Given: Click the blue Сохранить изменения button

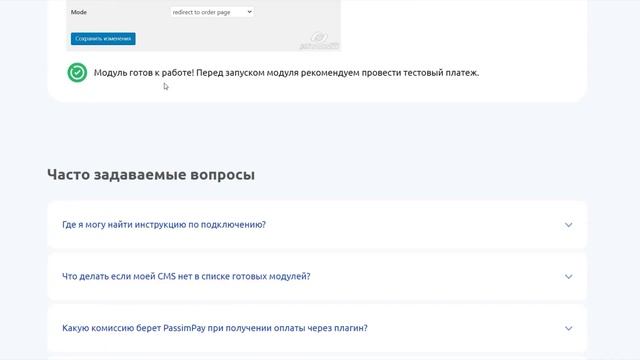Looking at the screenshot, I should [103, 39].
